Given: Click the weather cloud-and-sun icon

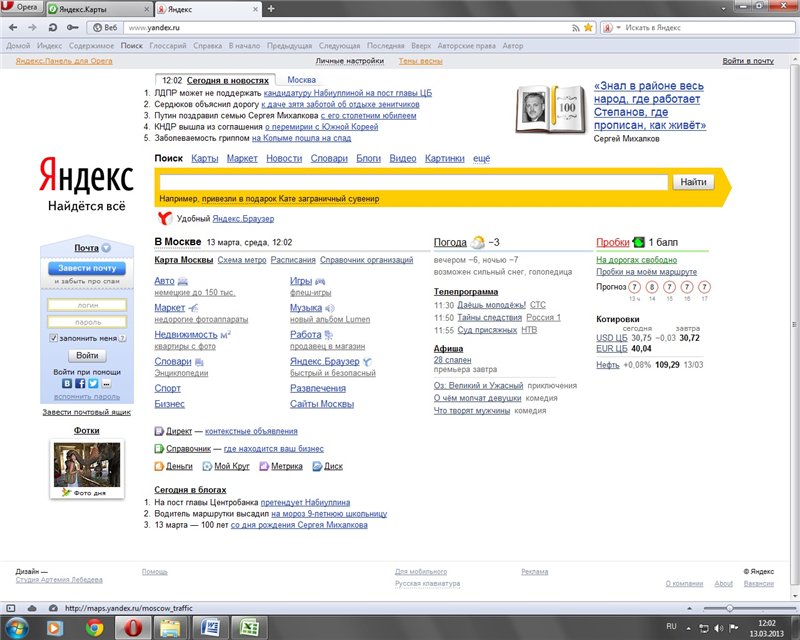Looking at the screenshot, I should point(478,242).
